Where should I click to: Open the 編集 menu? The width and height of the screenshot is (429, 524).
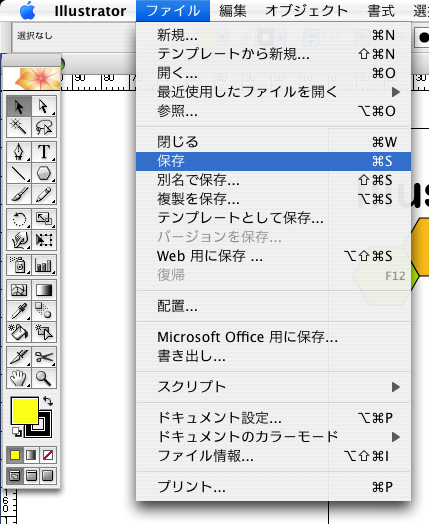tap(233, 11)
